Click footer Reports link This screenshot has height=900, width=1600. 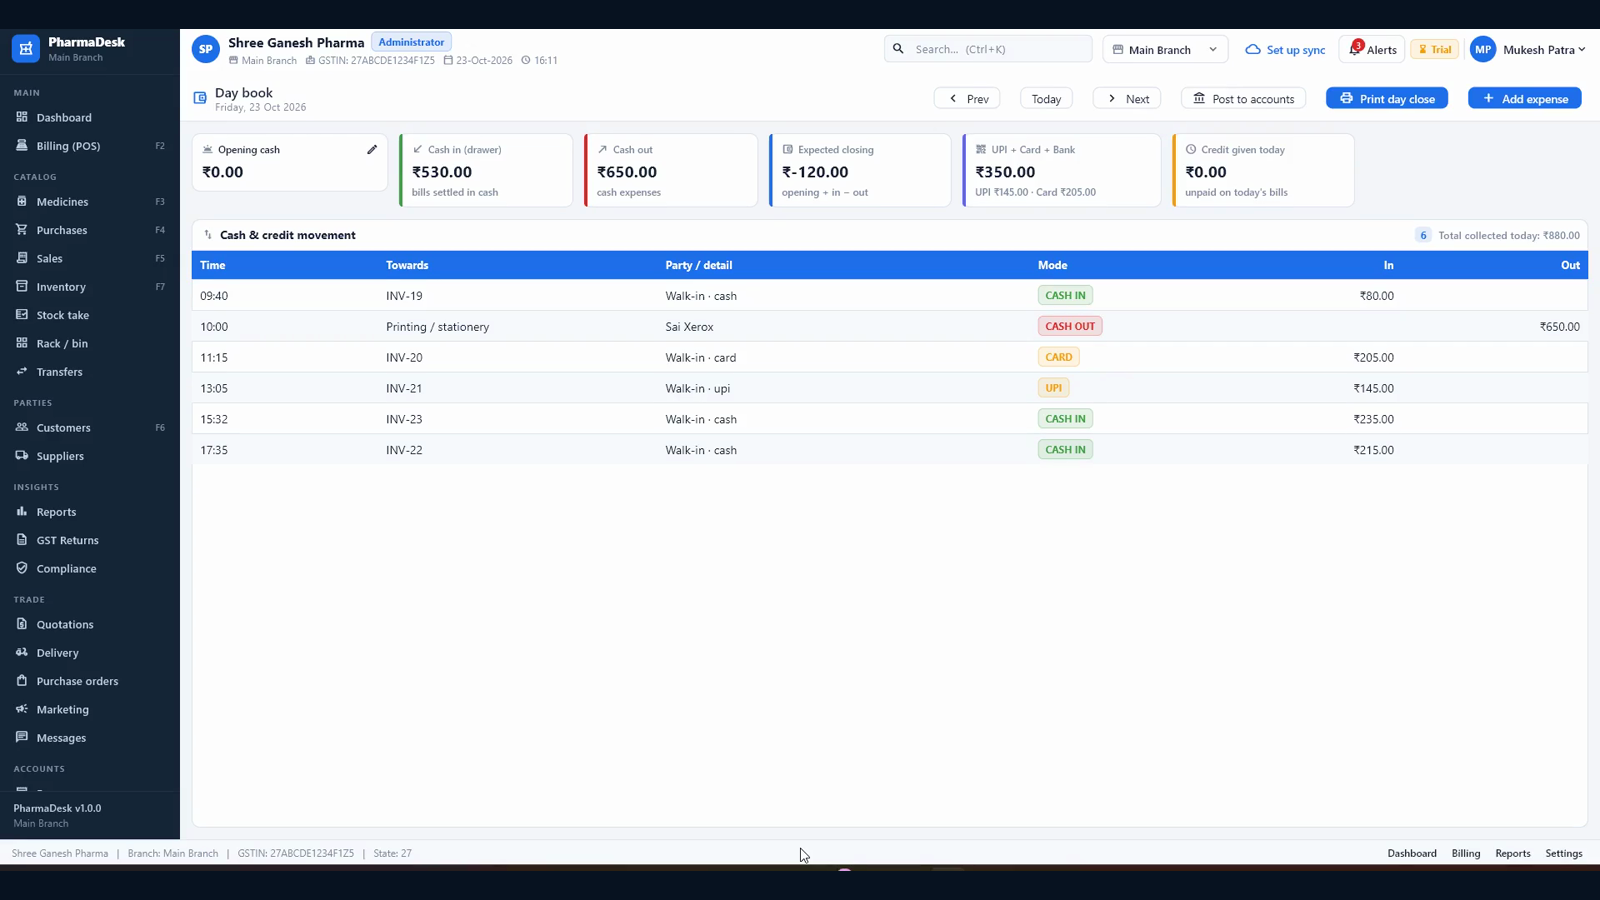click(1513, 853)
